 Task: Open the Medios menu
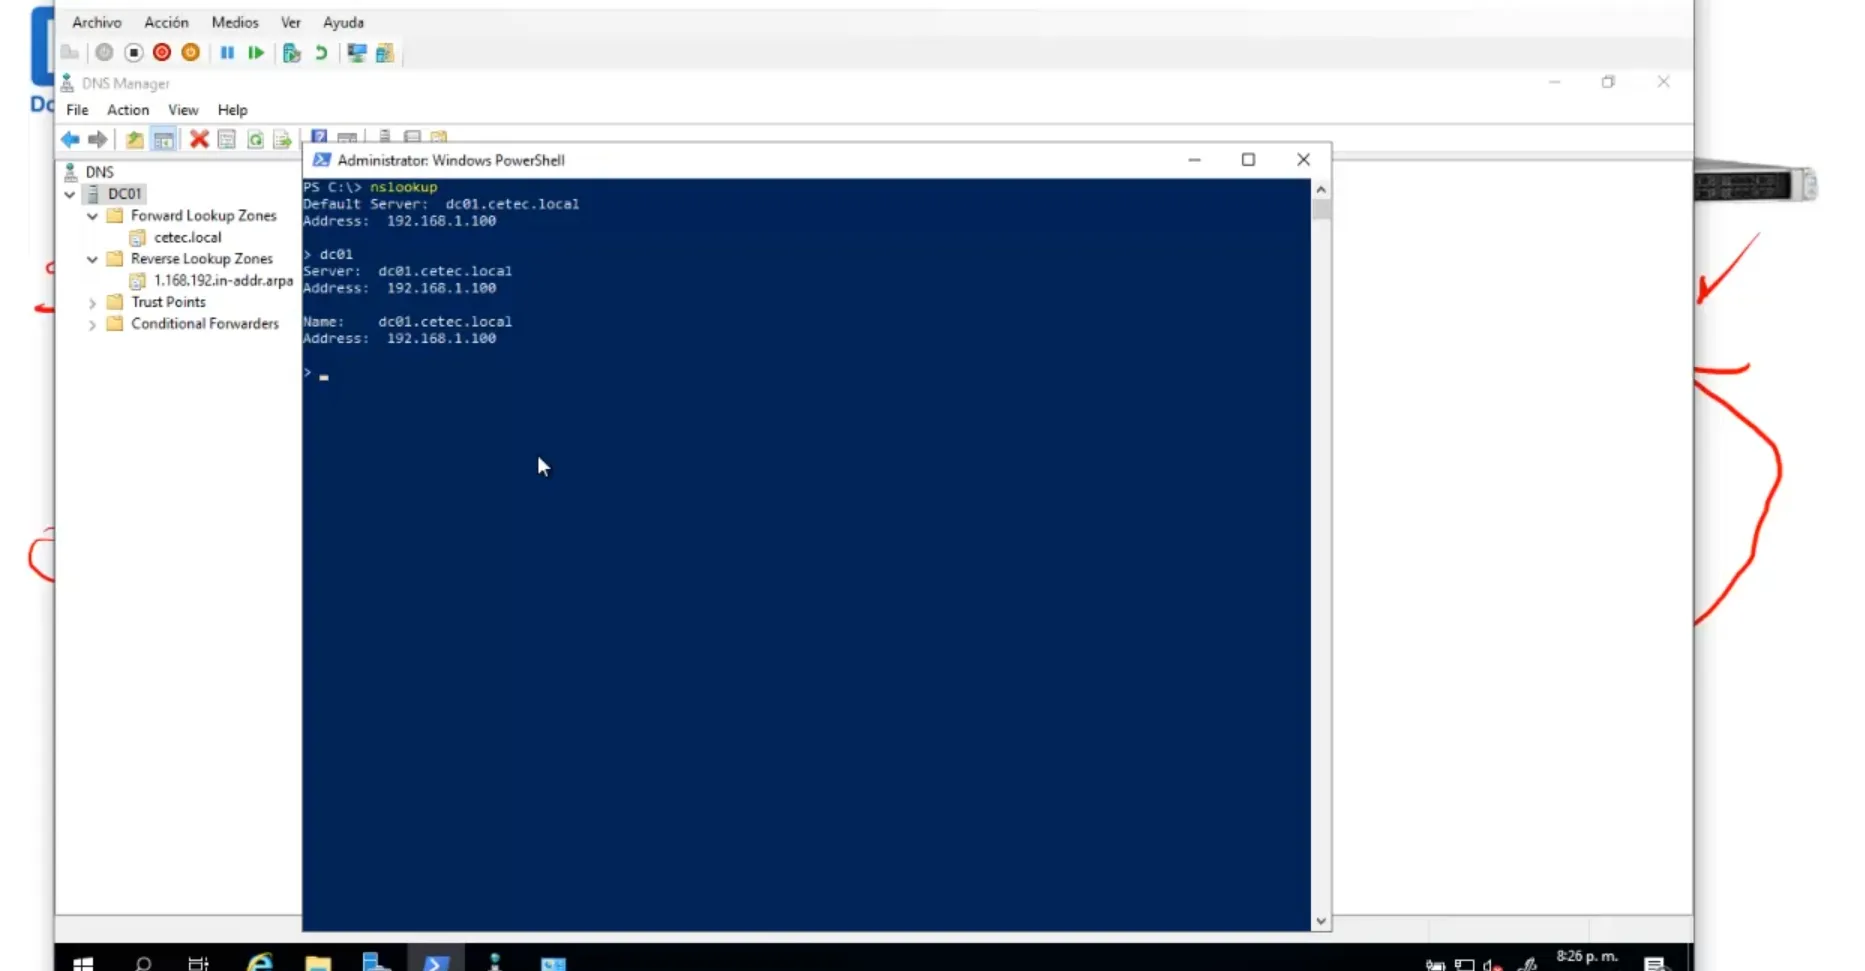(x=234, y=22)
